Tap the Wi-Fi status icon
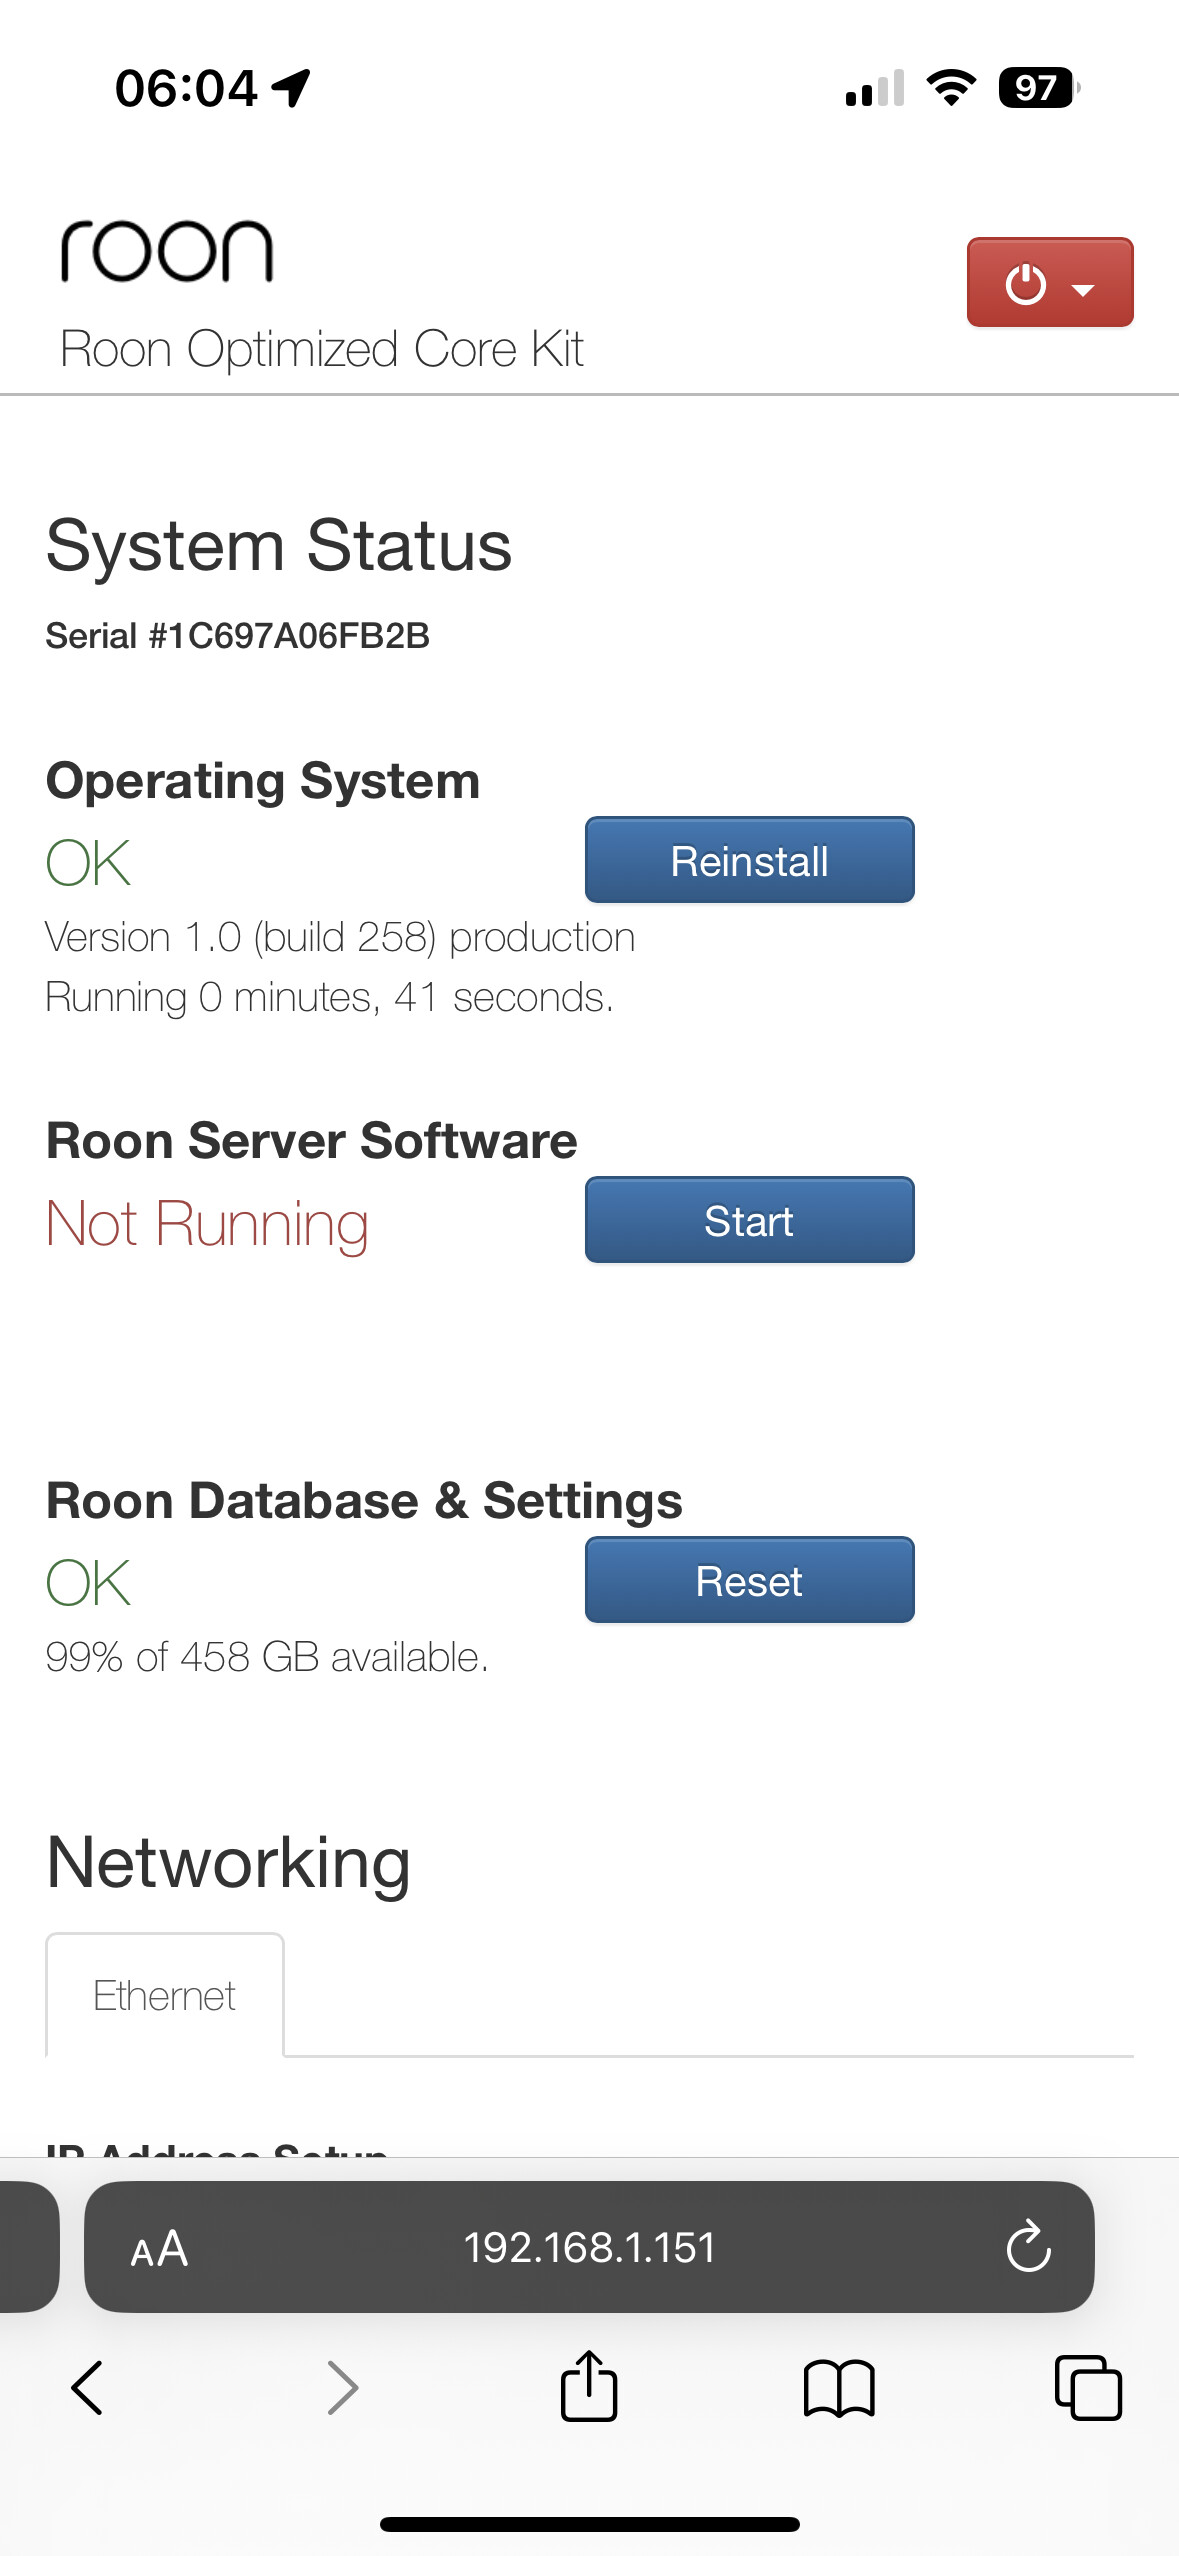The width and height of the screenshot is (1179, 2556). point(951,88)
